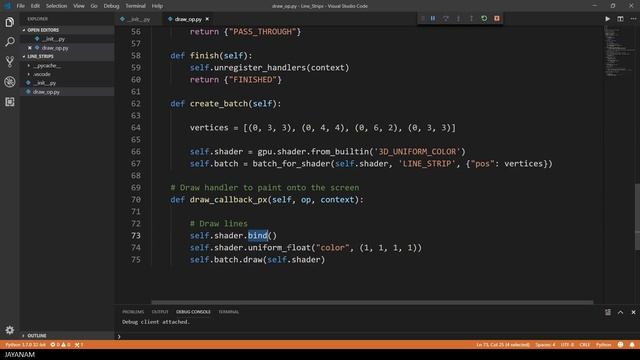Click Step Over in debug toolbar
The height and width of the screenshot is (360, 640).
446,18
